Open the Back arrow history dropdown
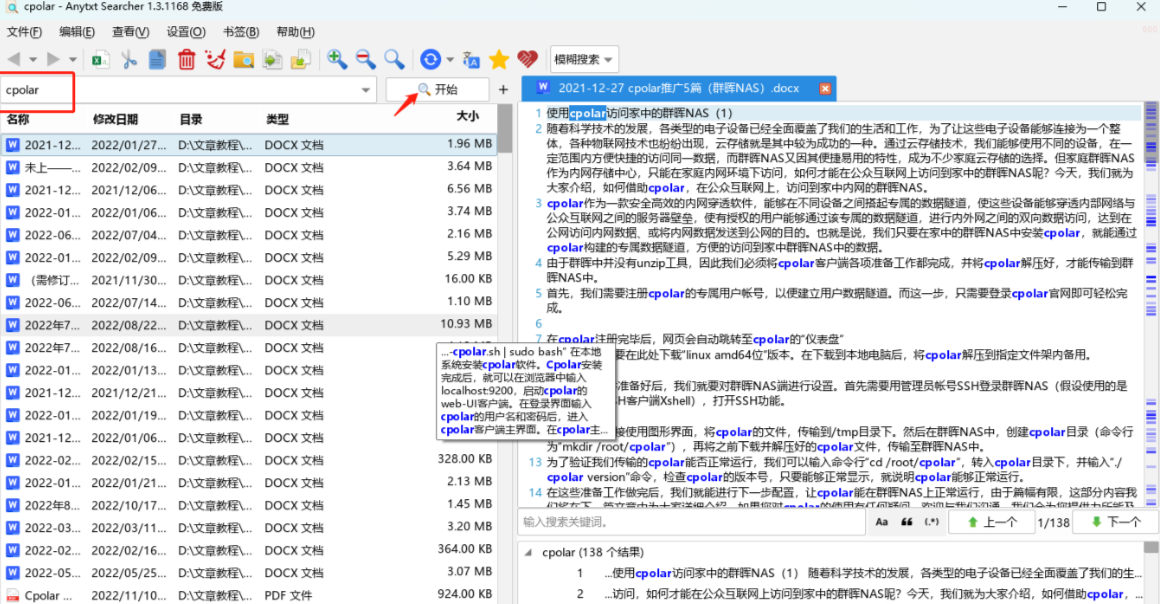Screen dimensions: 1160x604 coord(33,60)
